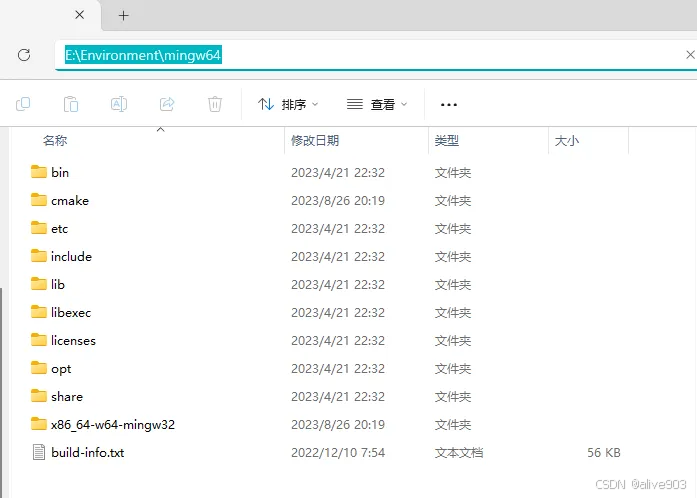Click the folder name cmake
697x498 pixels.
tap(70, 201)
